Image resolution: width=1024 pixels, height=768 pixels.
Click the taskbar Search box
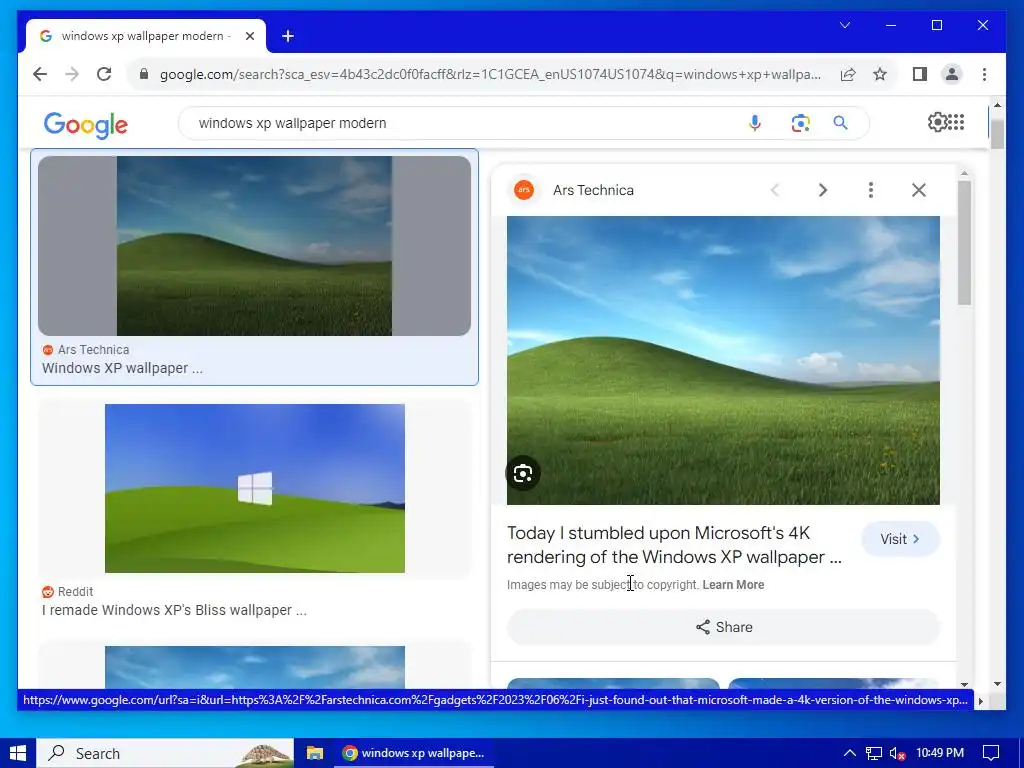pos(165,753)
